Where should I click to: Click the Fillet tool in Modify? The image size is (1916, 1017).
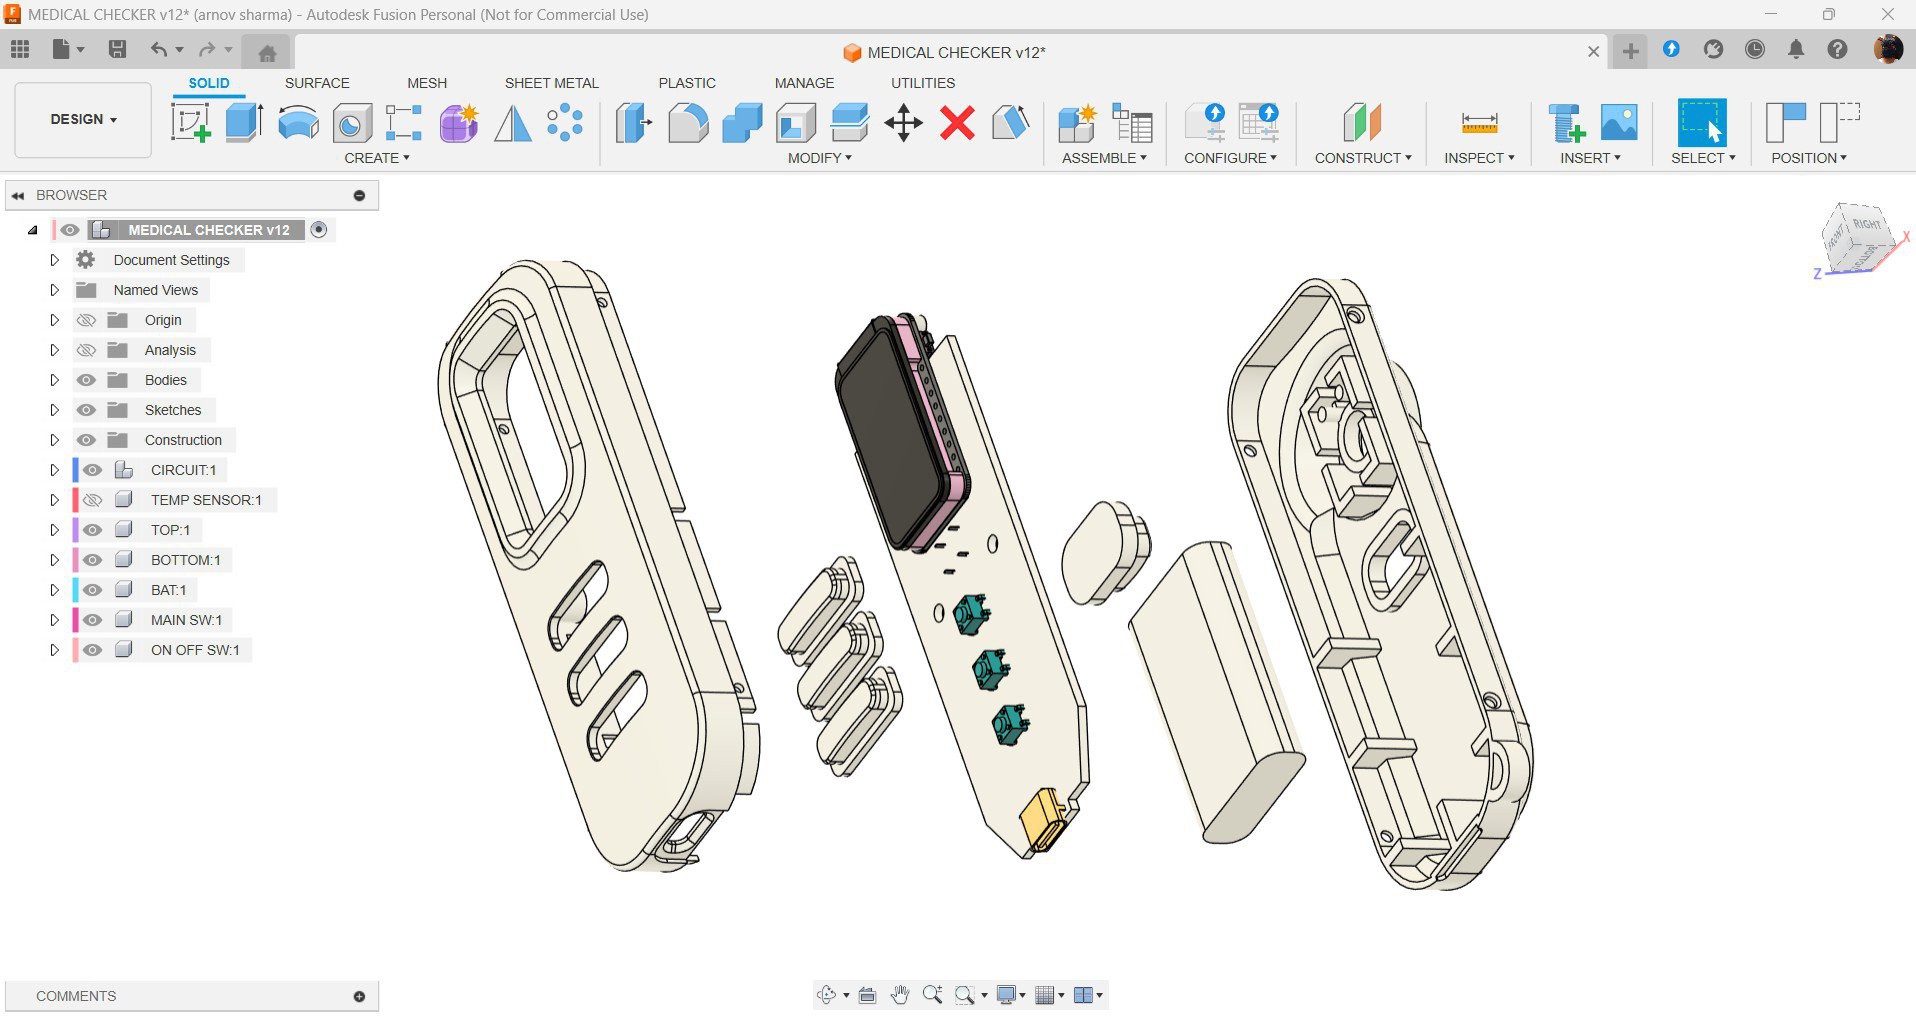[688, 123]
